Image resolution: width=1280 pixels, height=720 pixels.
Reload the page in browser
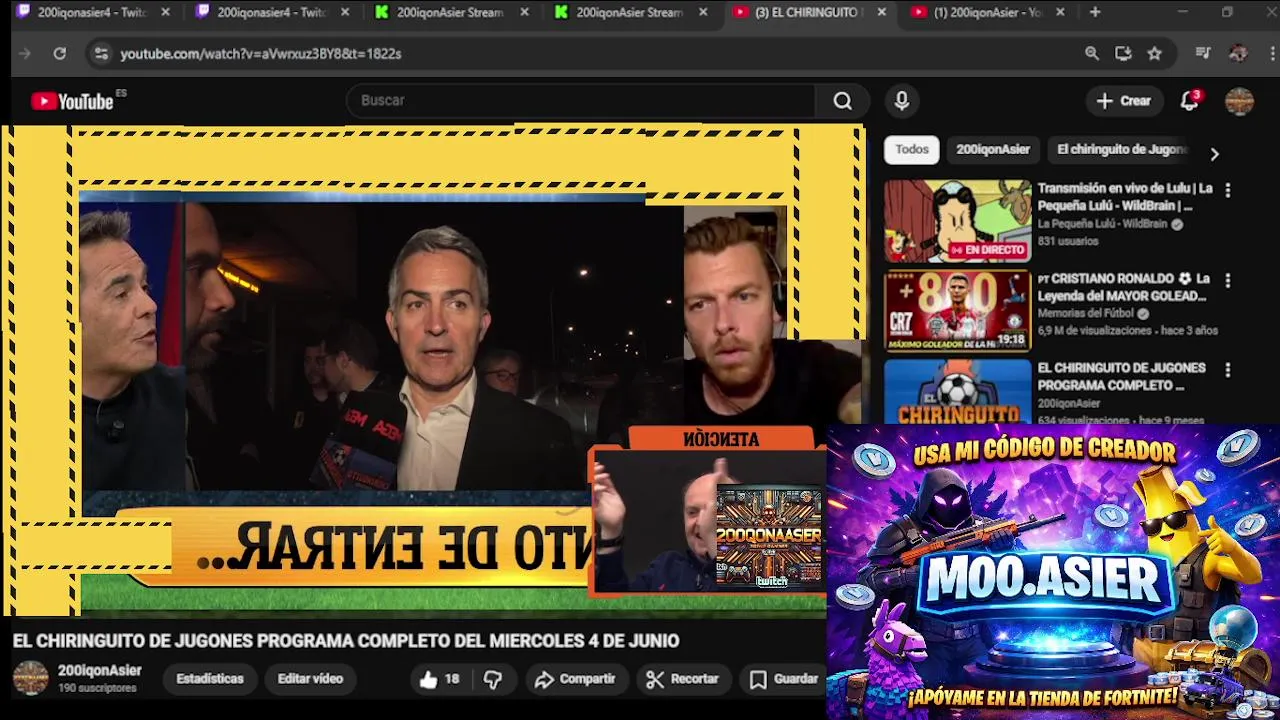point(60,54)
